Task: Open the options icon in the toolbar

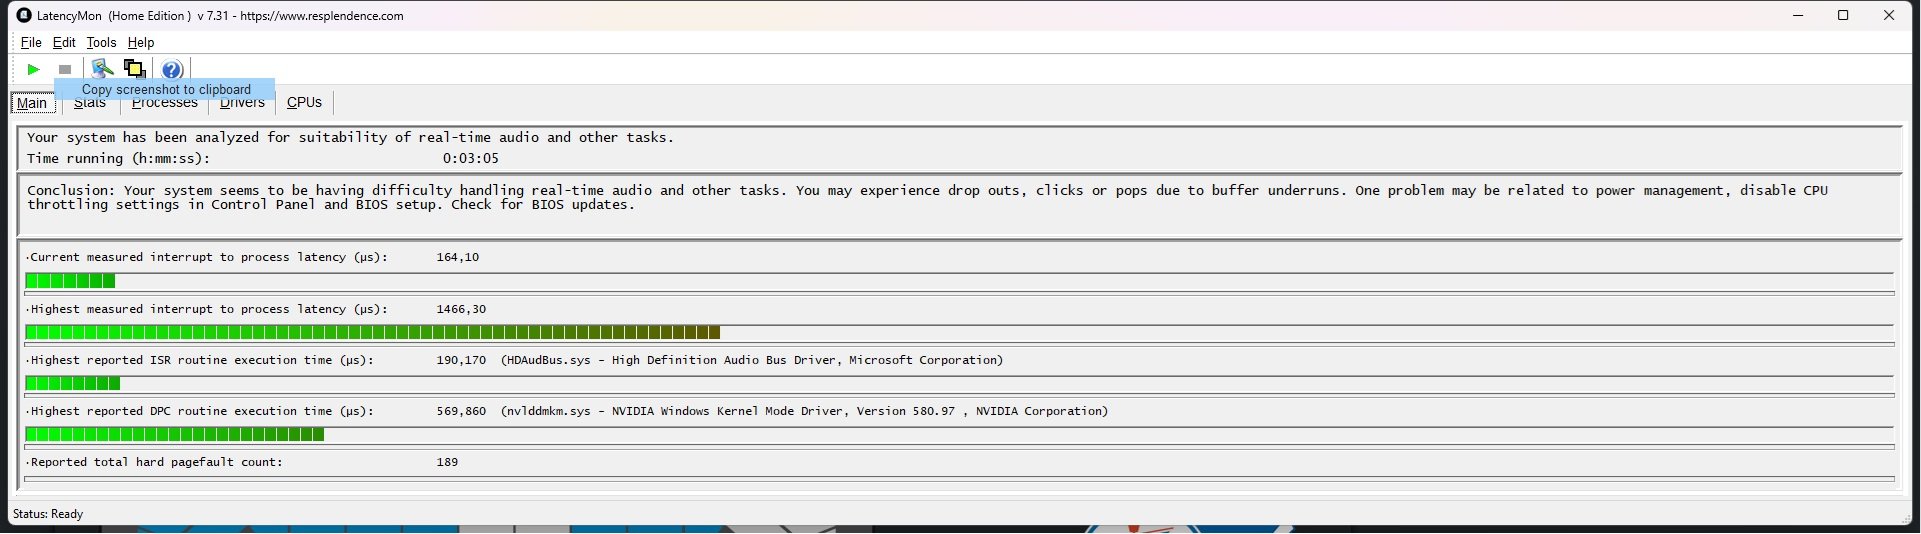Action: tap(101, 69)
